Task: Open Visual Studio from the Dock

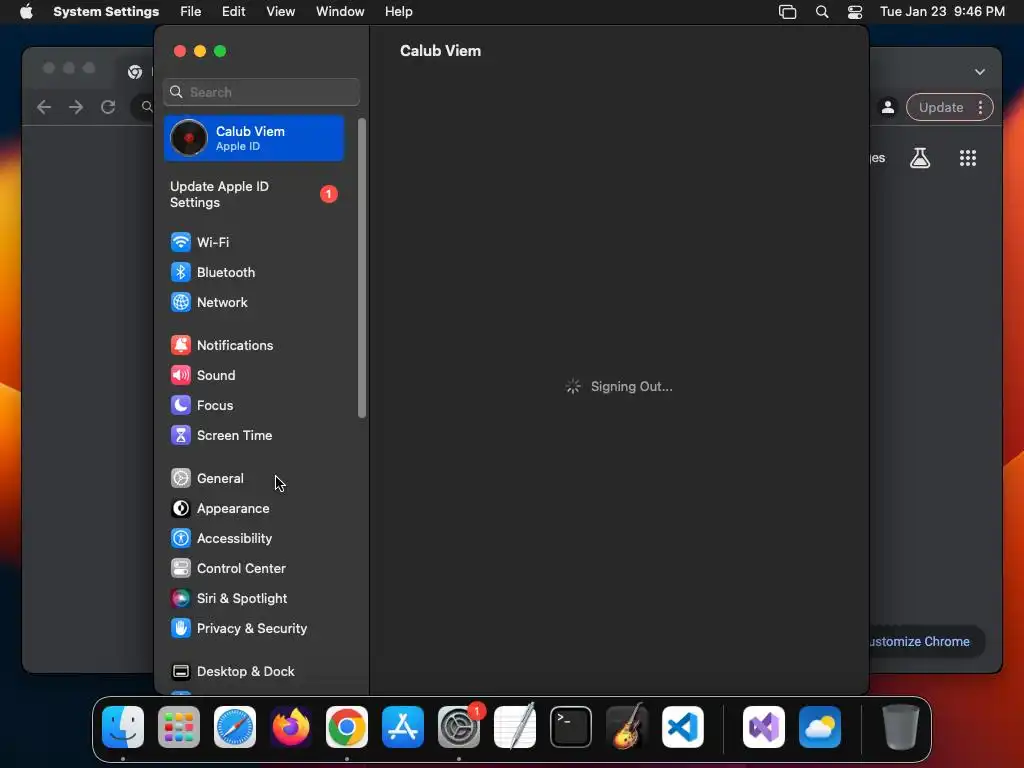Action: tap(764, 727)
